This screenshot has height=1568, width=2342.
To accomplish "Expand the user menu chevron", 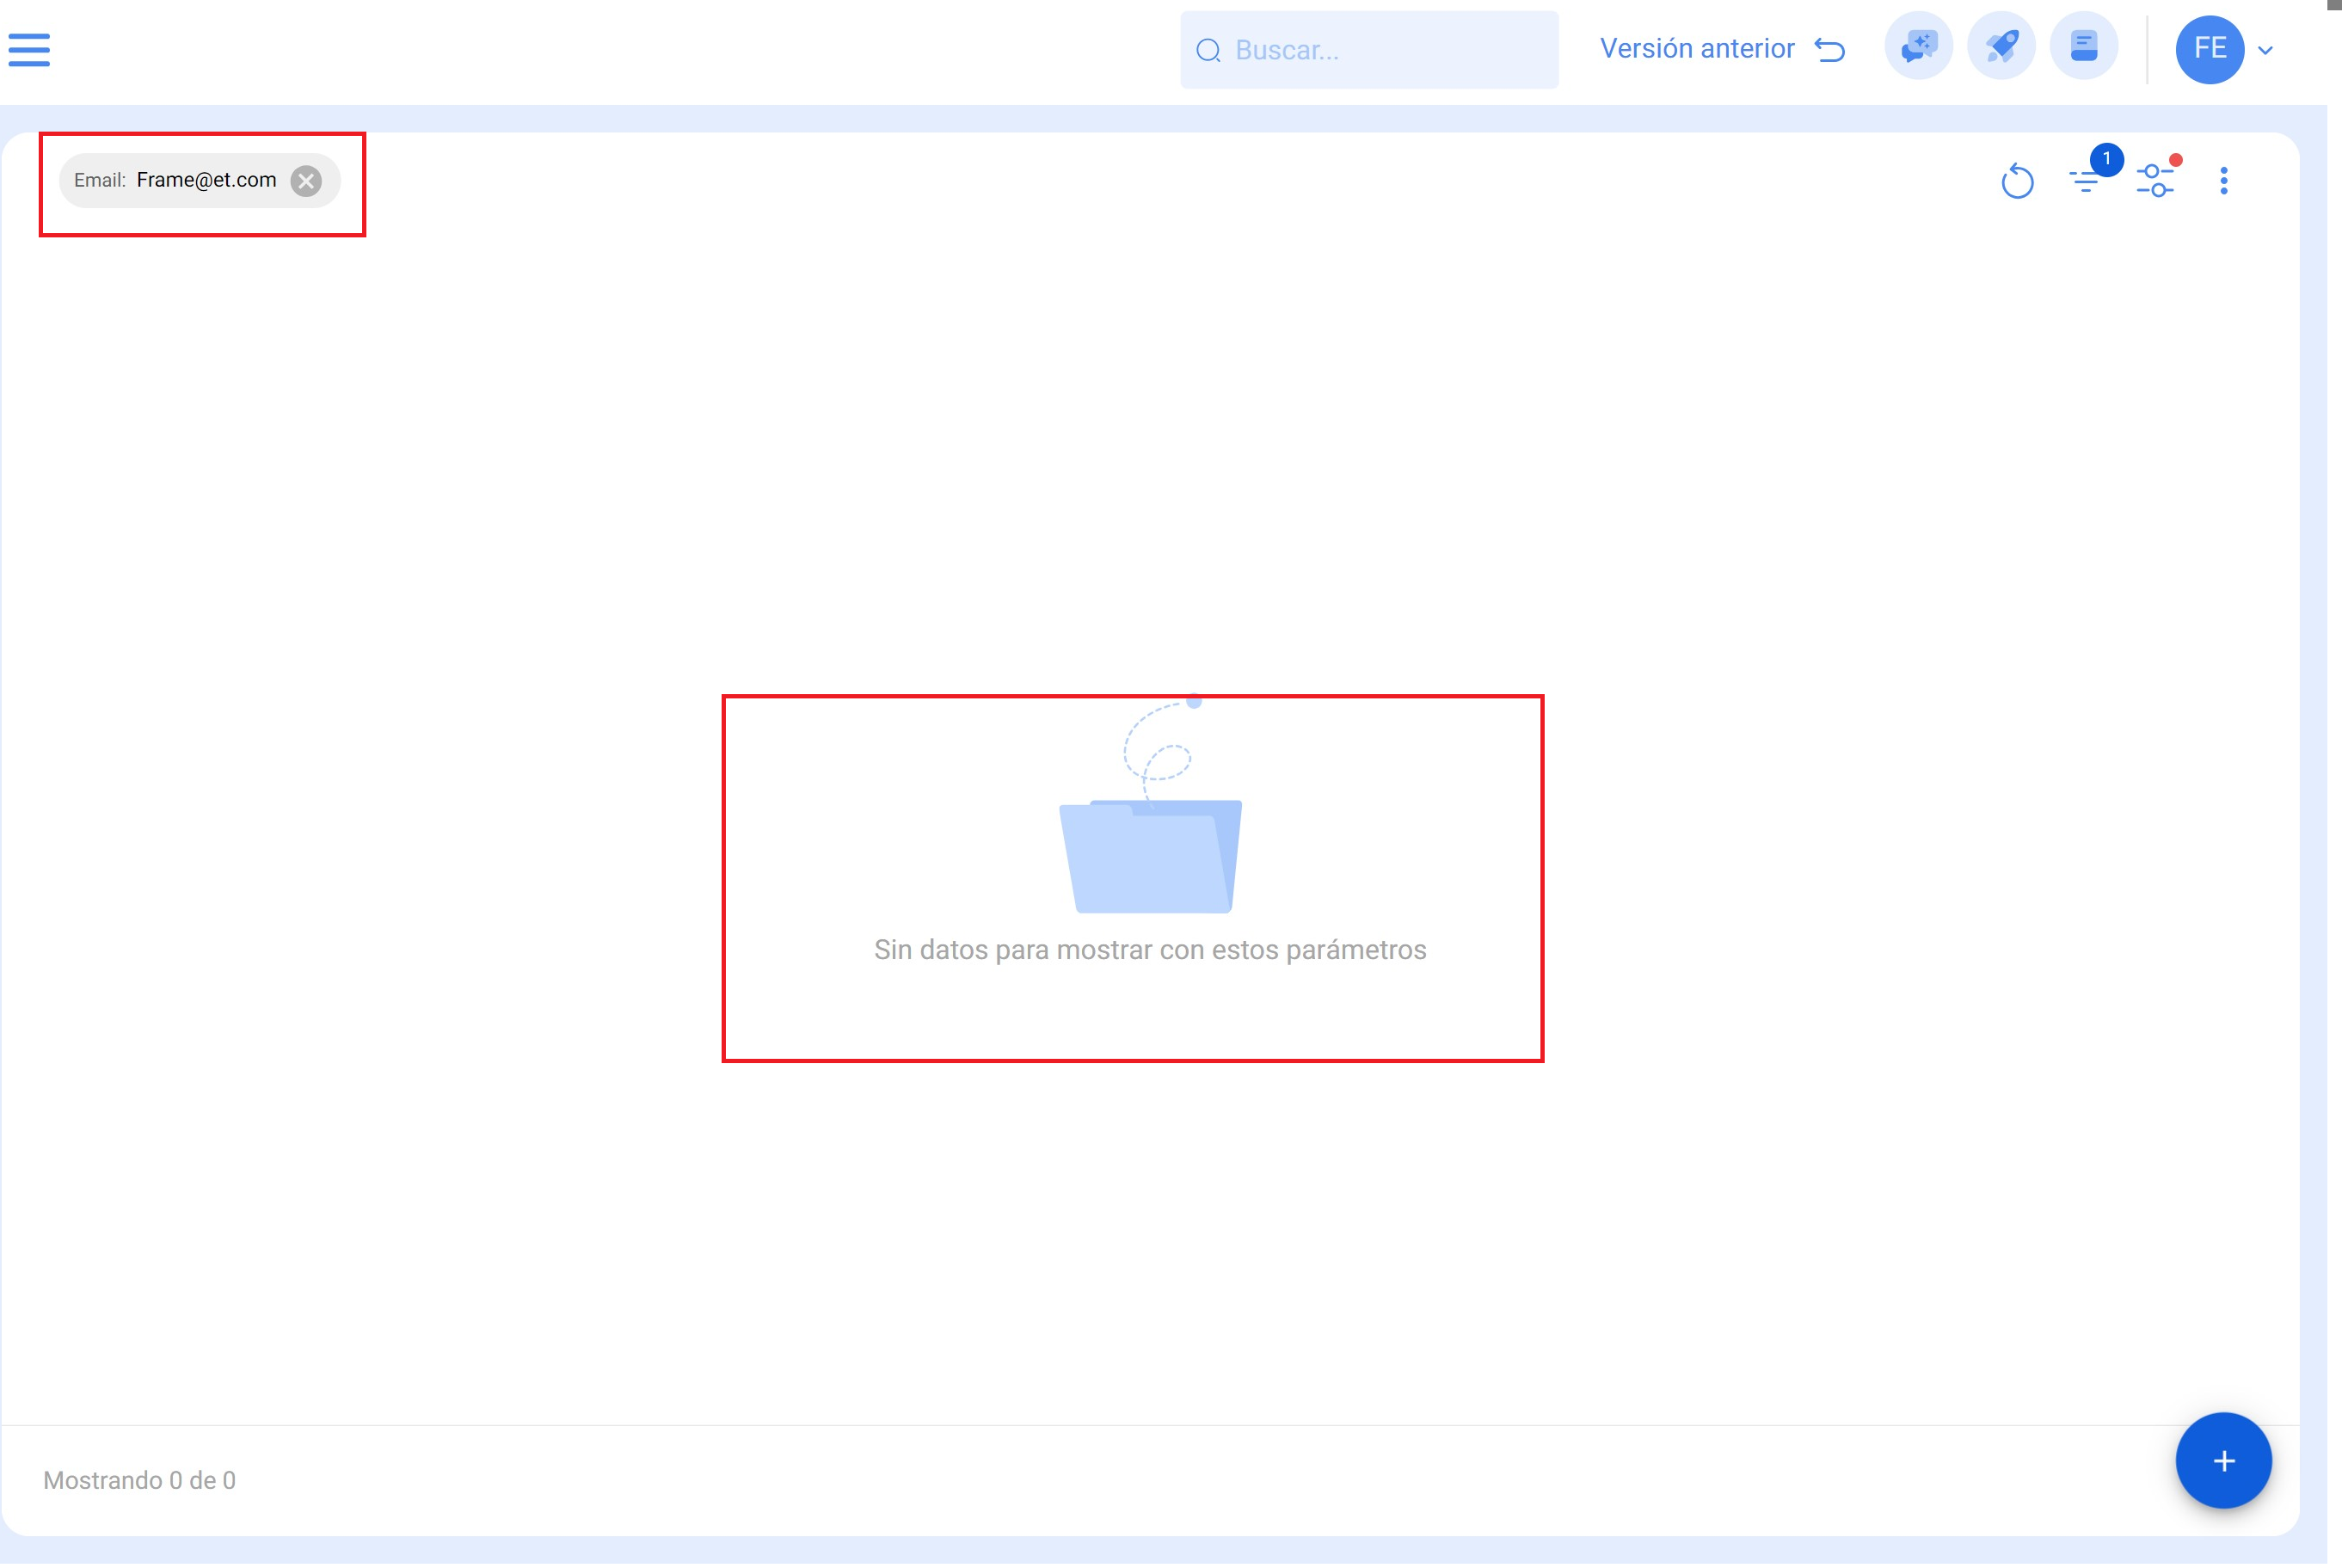I will [2266, 50].
